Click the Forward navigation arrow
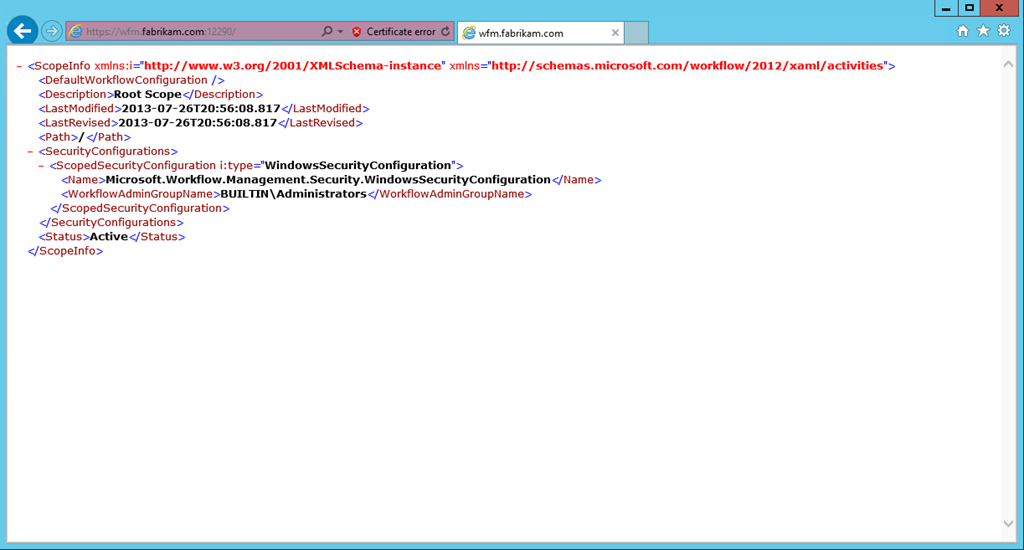 click(52, 31)
